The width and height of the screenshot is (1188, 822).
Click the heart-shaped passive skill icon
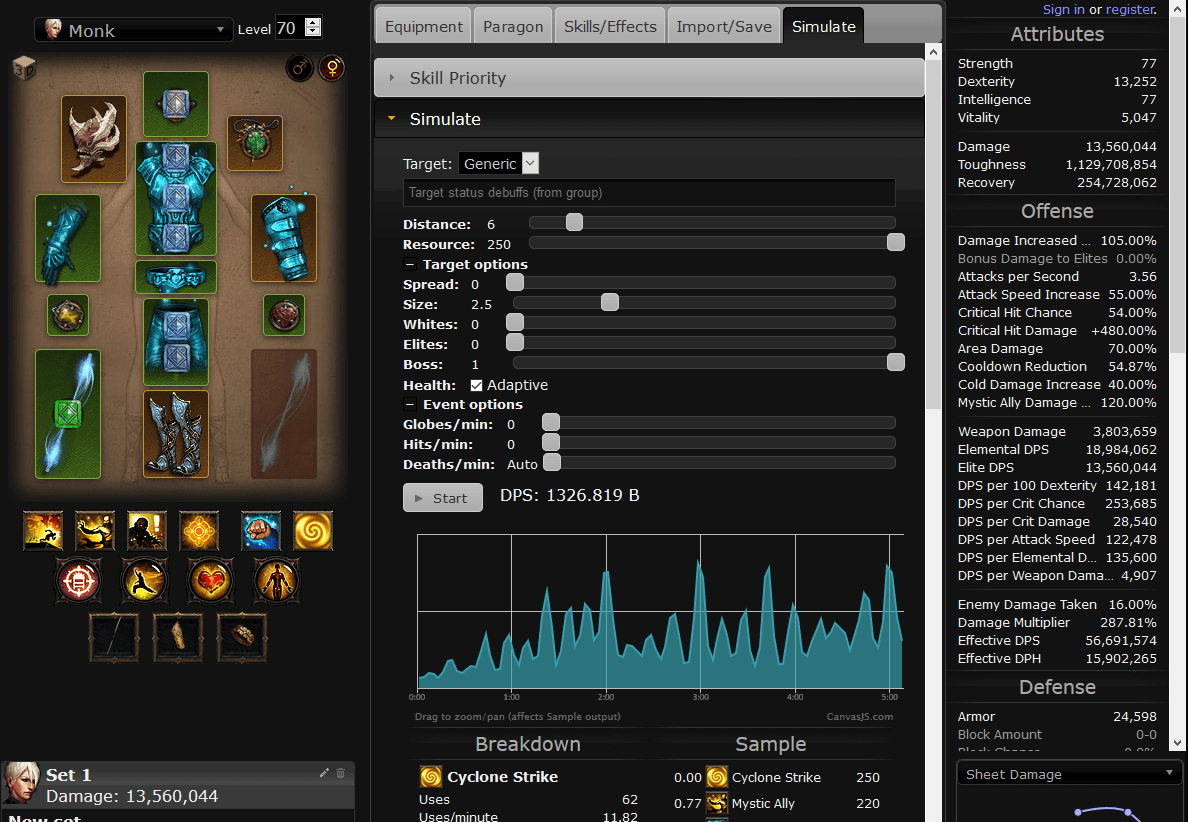click(x=209, y=580)
